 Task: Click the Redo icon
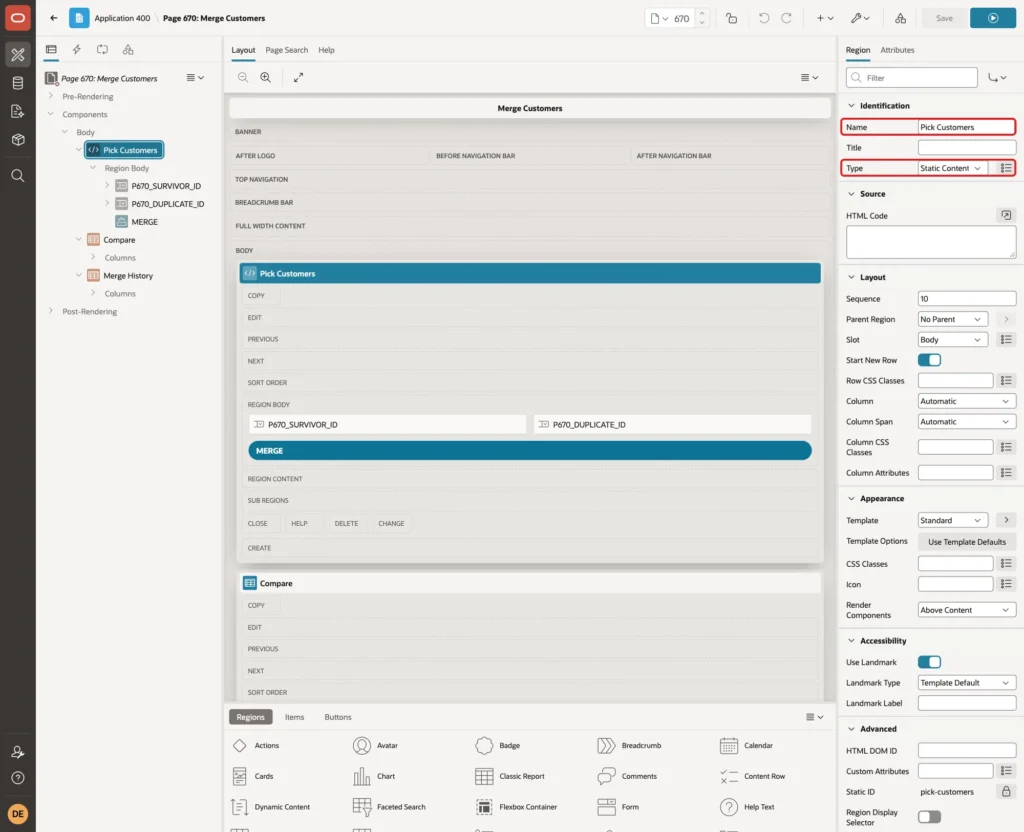point(786,18)
